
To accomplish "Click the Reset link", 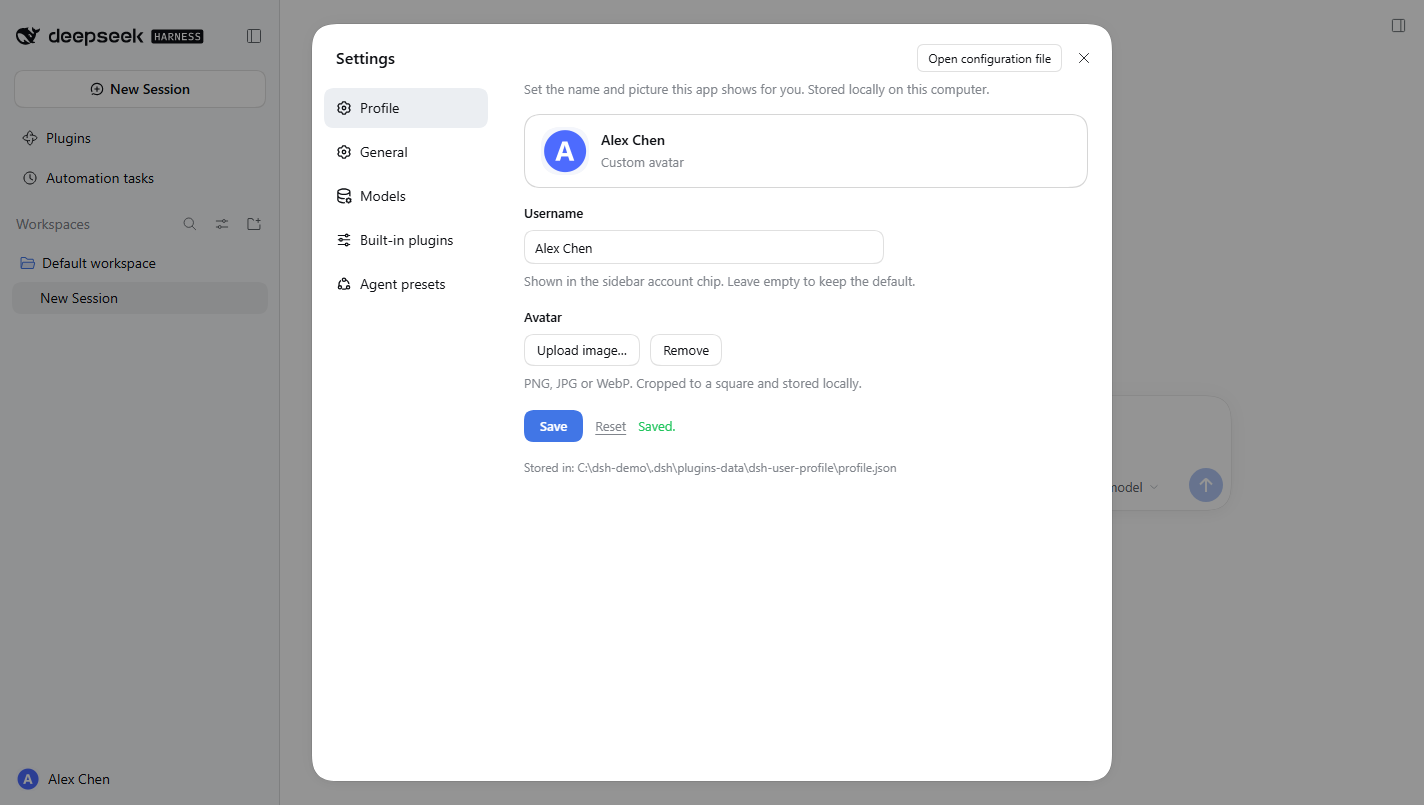I will pyautogui.click(x=611, y=426).
